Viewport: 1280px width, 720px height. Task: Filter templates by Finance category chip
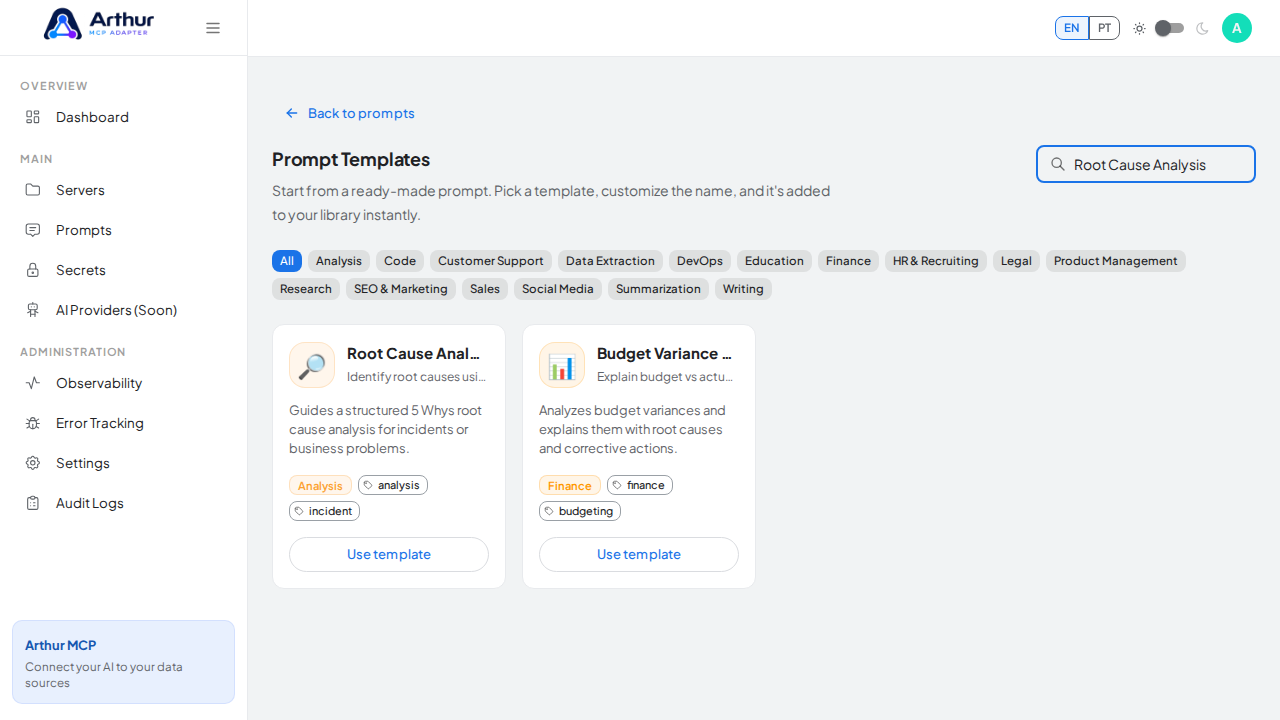pyautogui.click(x=848, y=261)
